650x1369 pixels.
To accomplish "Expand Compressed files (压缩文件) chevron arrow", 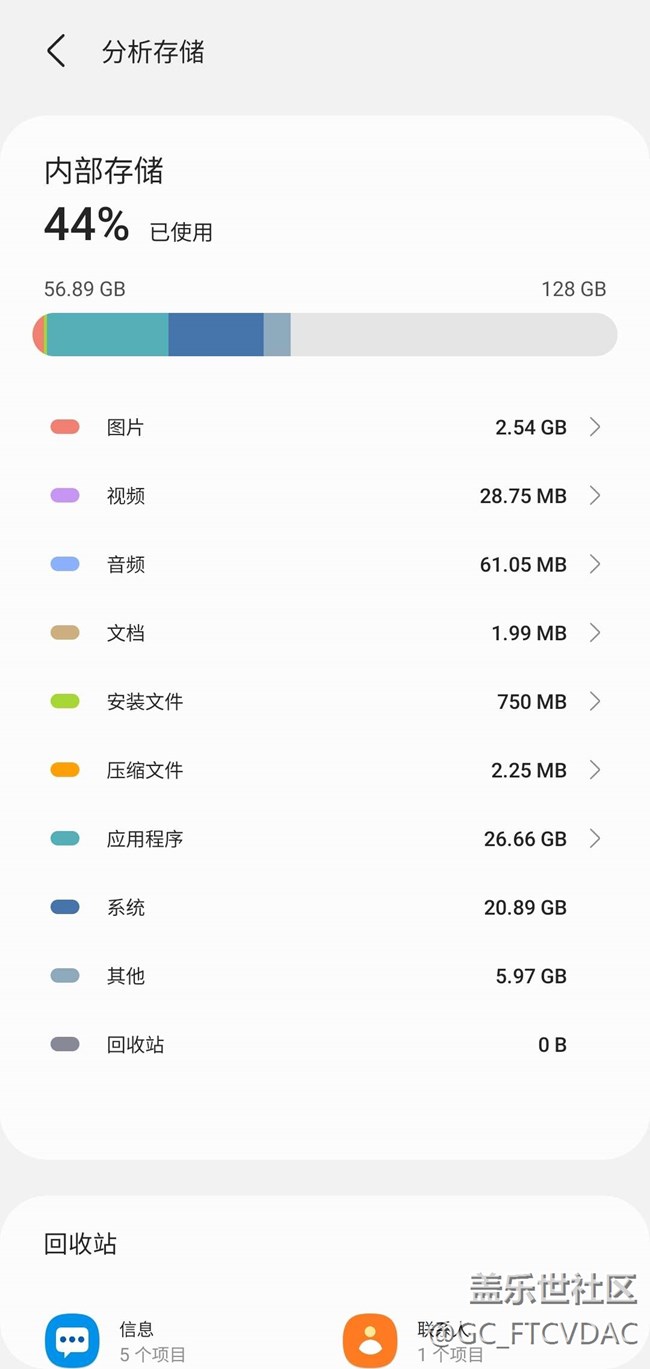I will tap(595, 770).
